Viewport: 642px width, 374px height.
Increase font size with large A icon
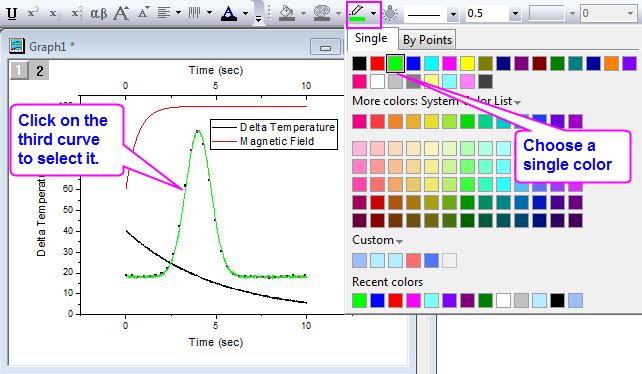click(121, 13)
